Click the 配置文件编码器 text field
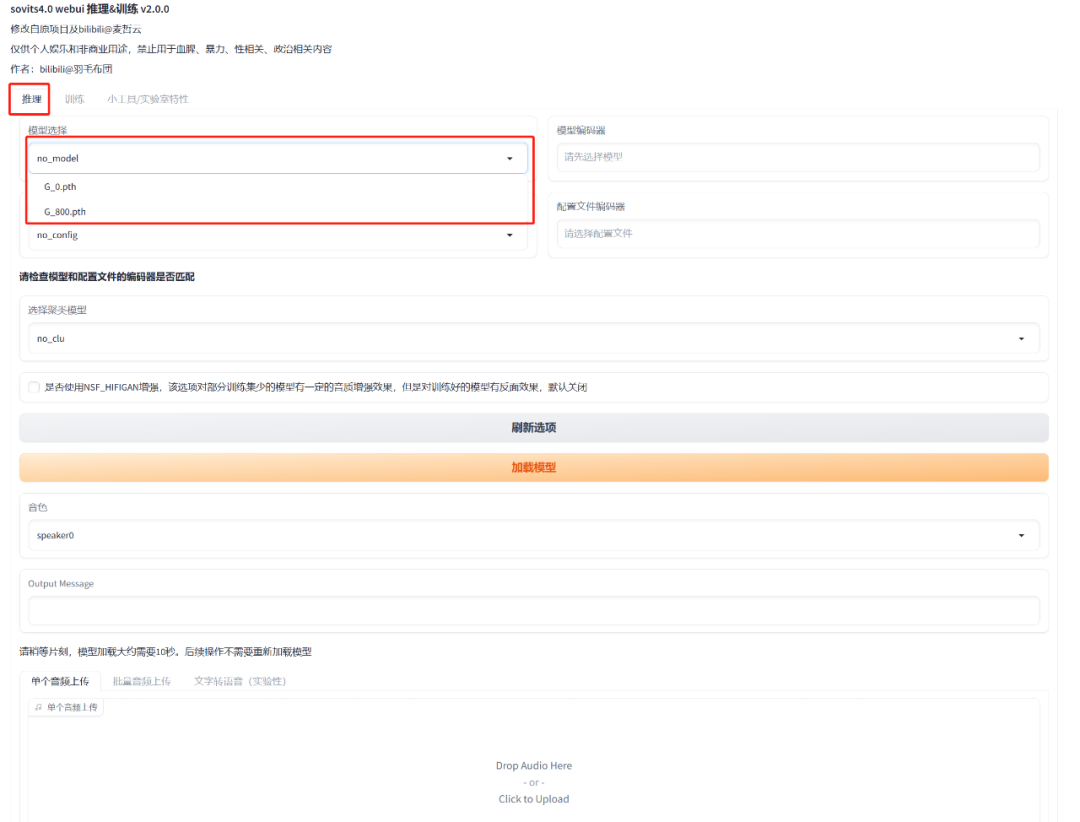 tap(798, 234)
